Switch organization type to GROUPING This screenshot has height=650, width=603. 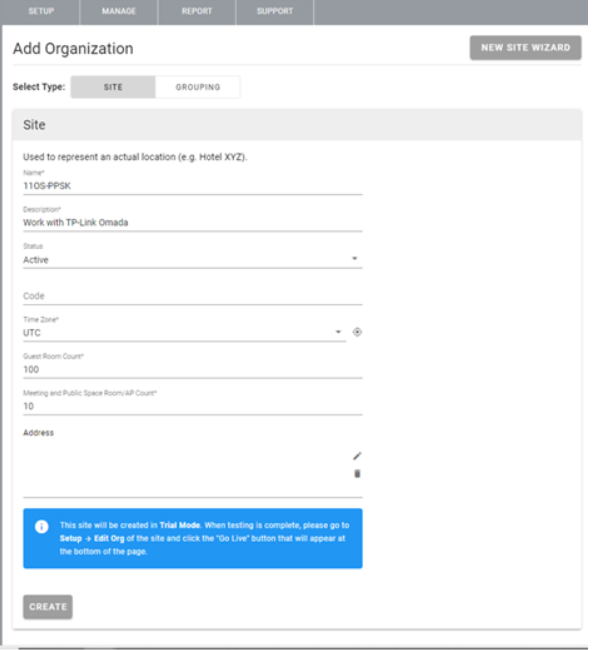point(198,87)
